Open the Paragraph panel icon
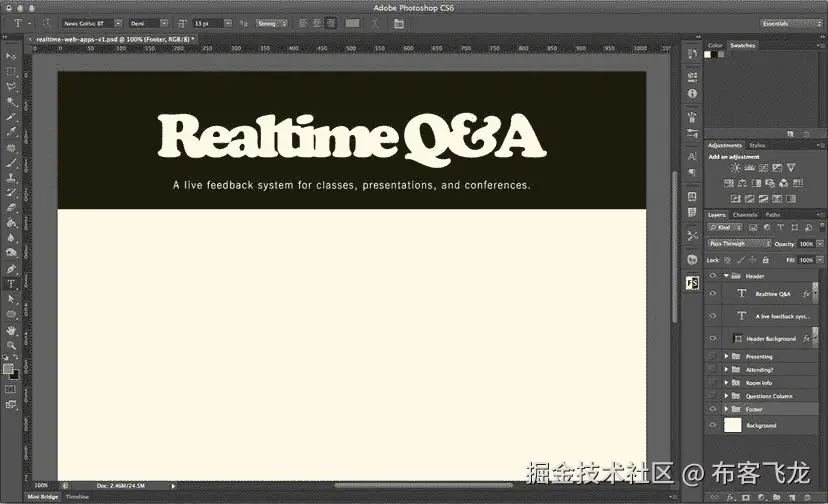This screenshot has width=828, height=504. pyautogui.click(x=692, y=172)
